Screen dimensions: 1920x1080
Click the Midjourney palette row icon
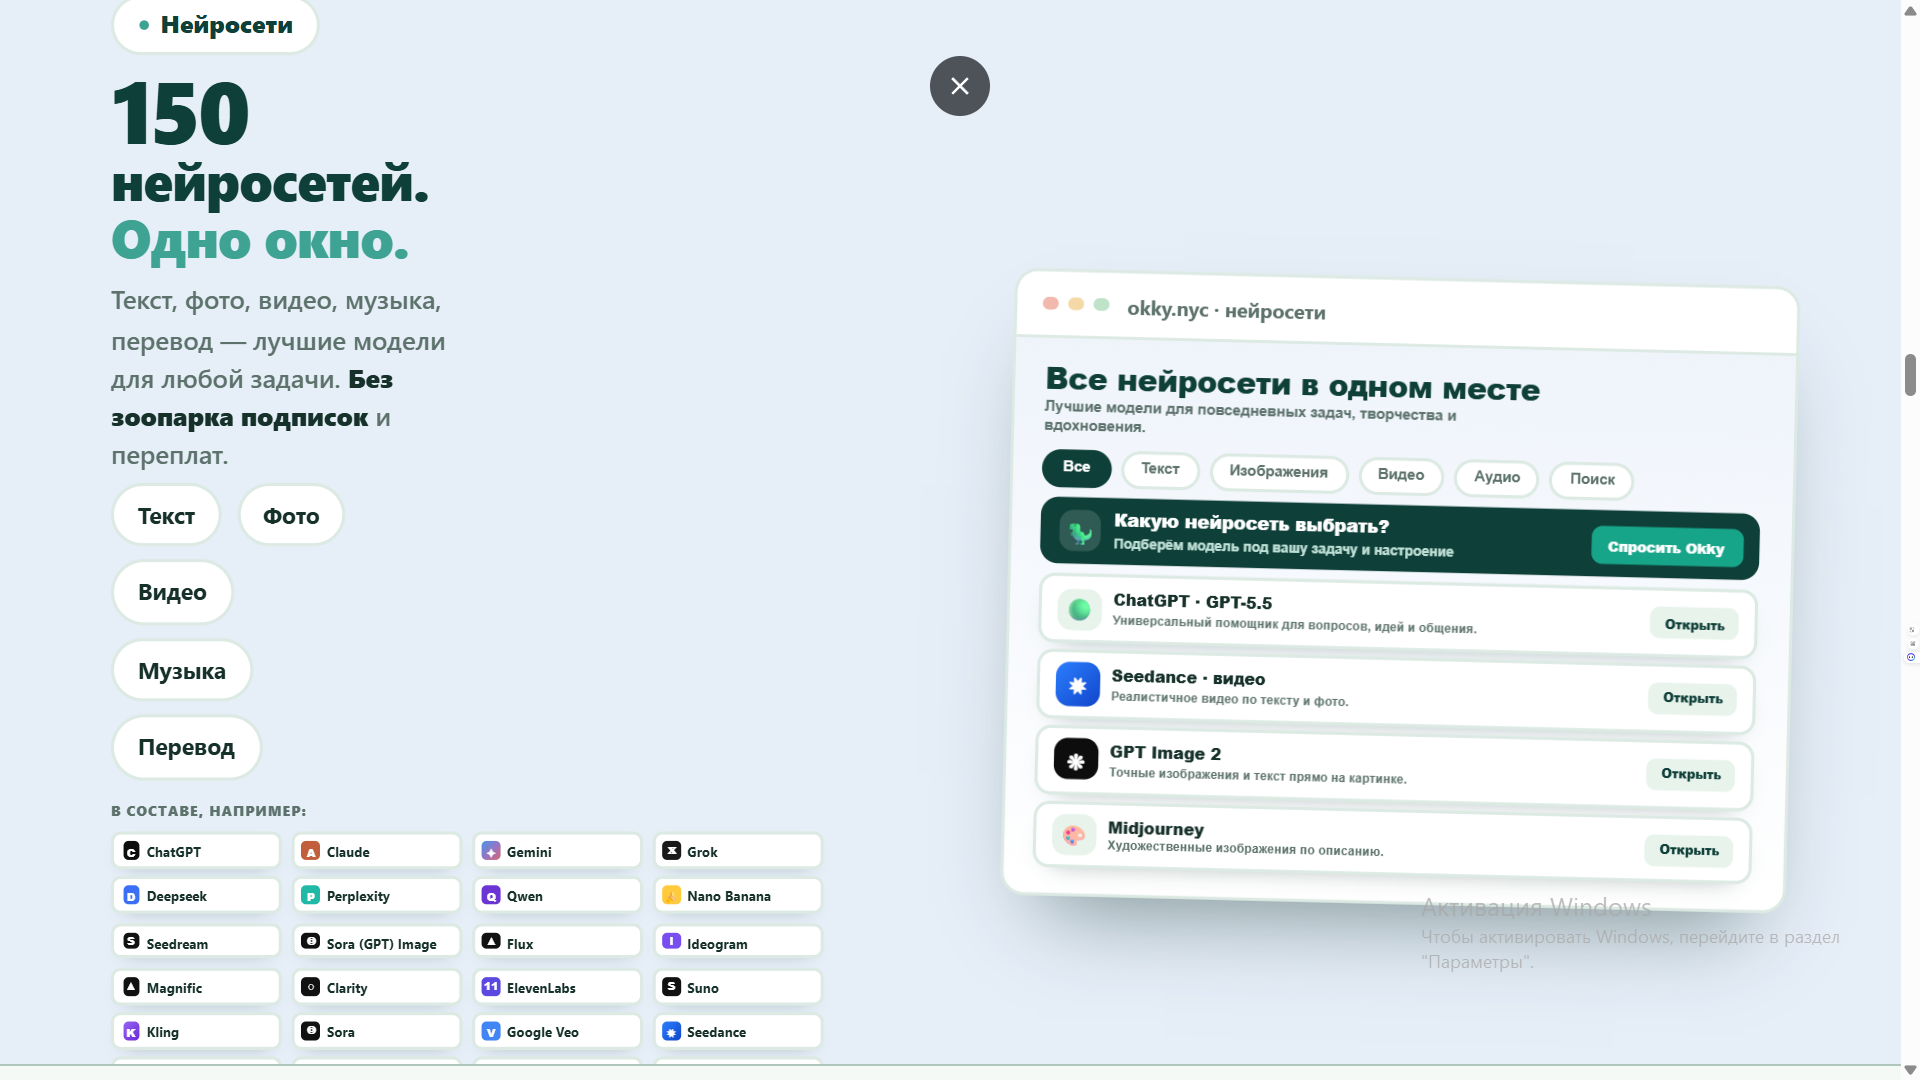coord(1073,835)
